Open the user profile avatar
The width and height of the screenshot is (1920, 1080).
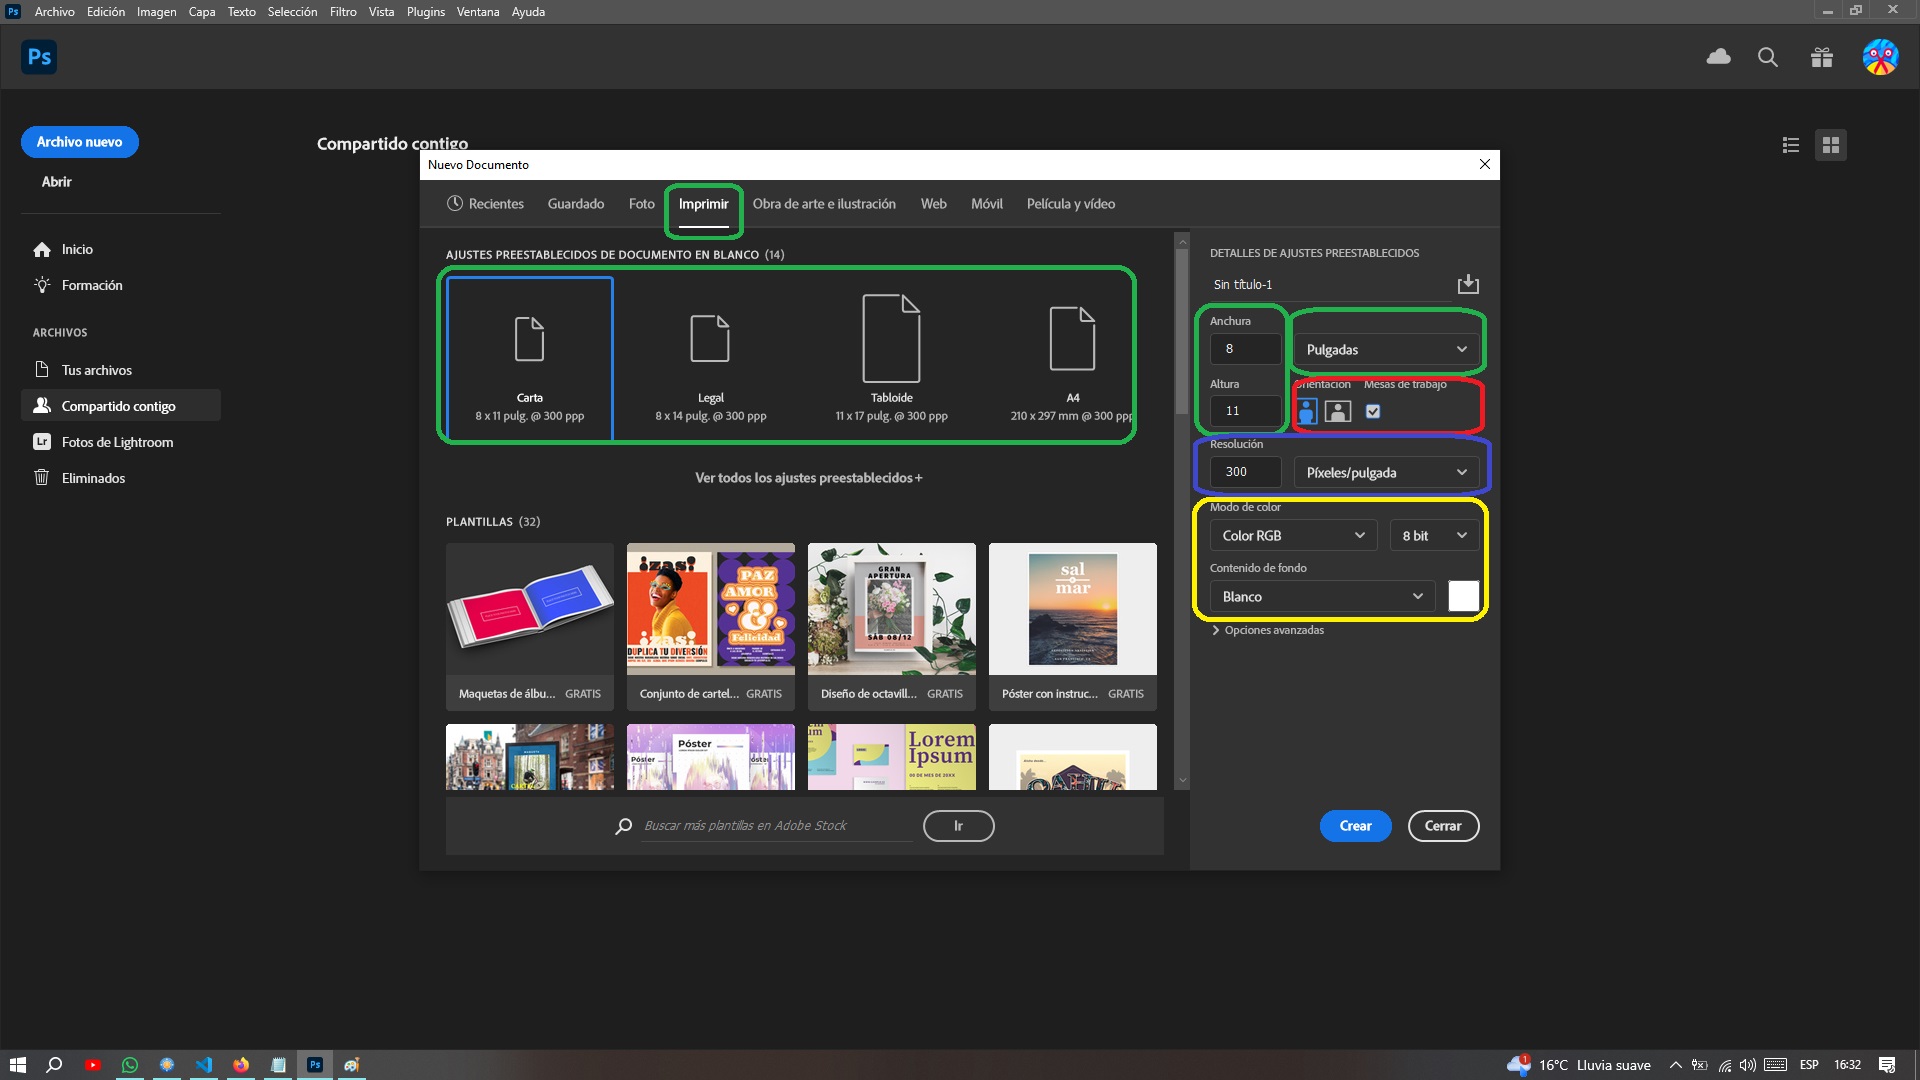(1880, 57)
